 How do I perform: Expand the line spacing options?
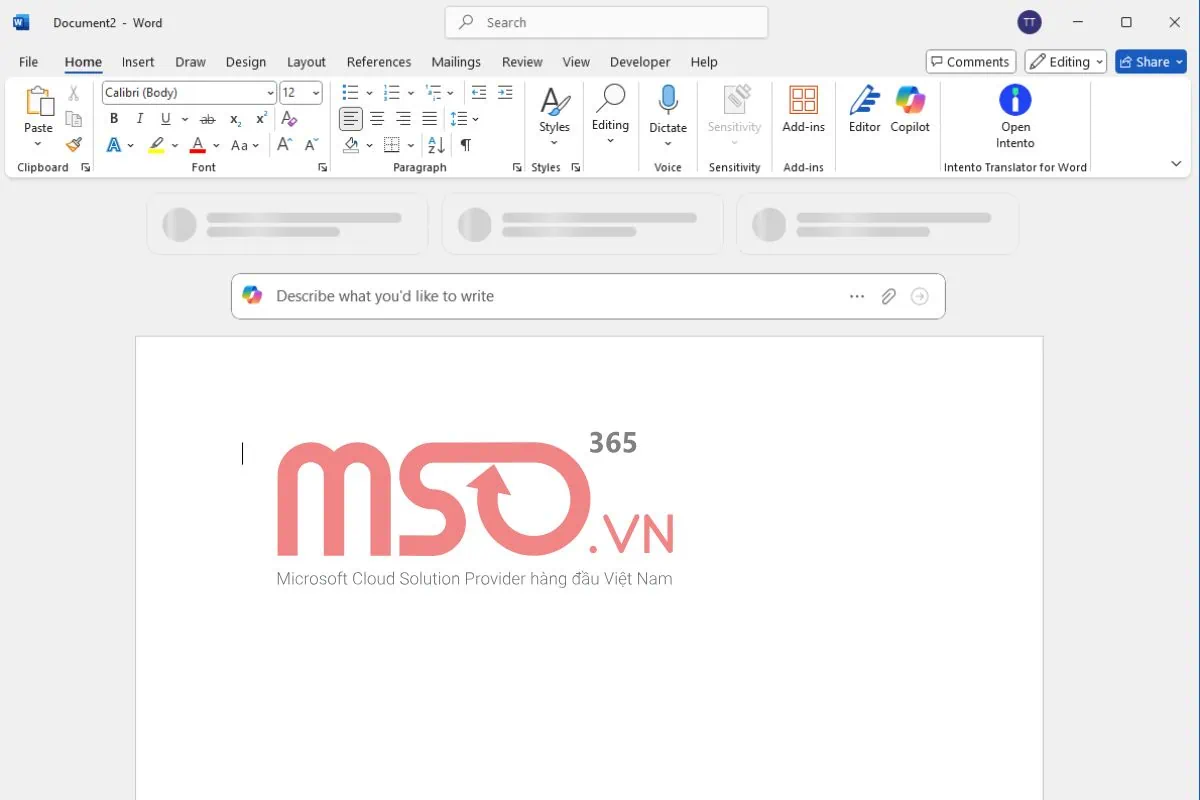(x=463, y=118)
